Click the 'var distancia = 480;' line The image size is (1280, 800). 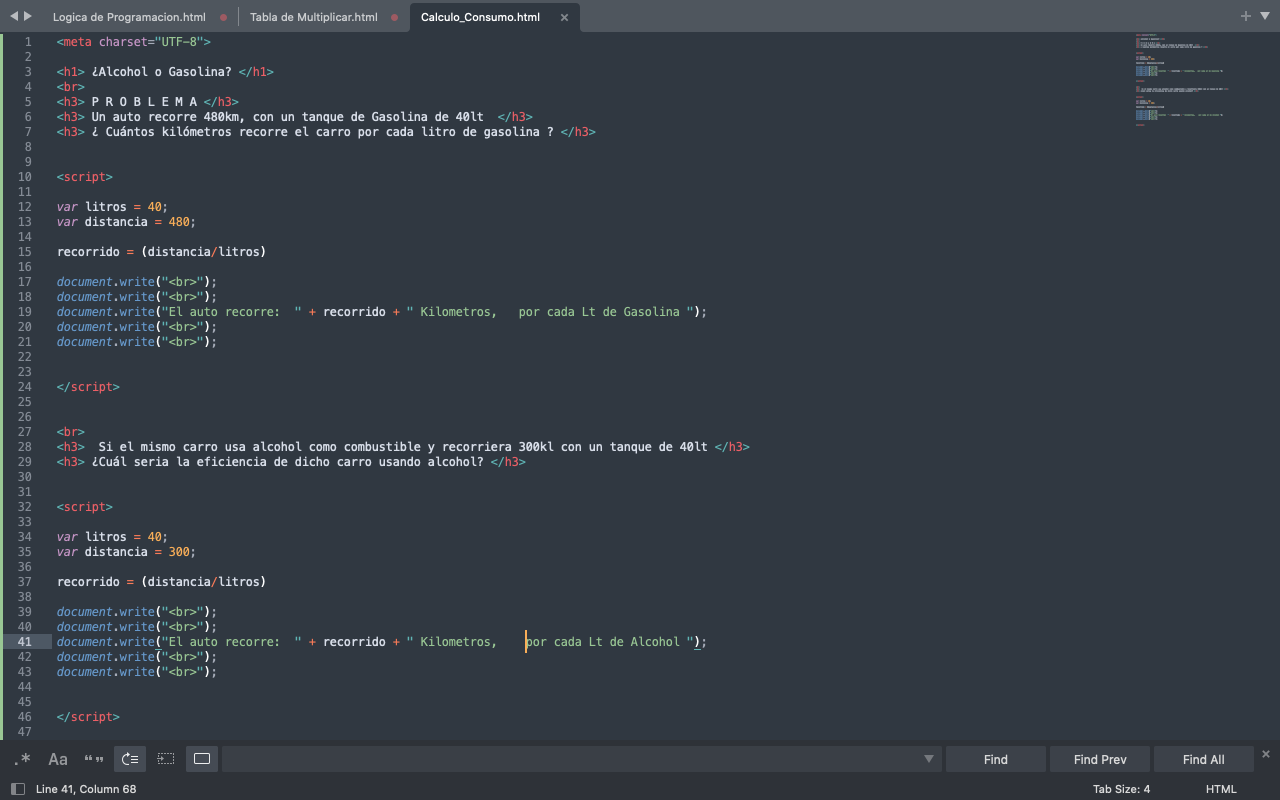coord(127,222)
